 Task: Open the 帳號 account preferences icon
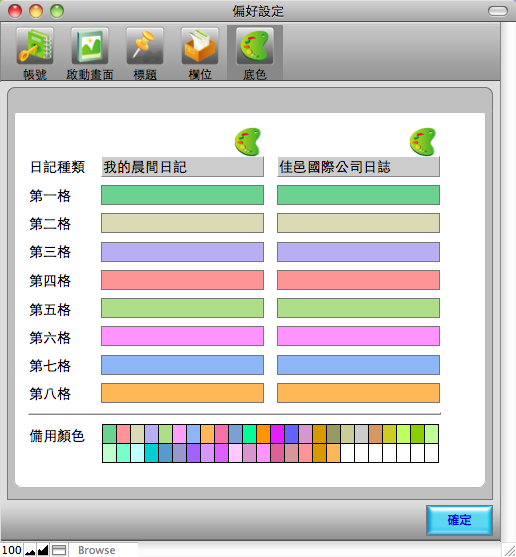point(35,46)
